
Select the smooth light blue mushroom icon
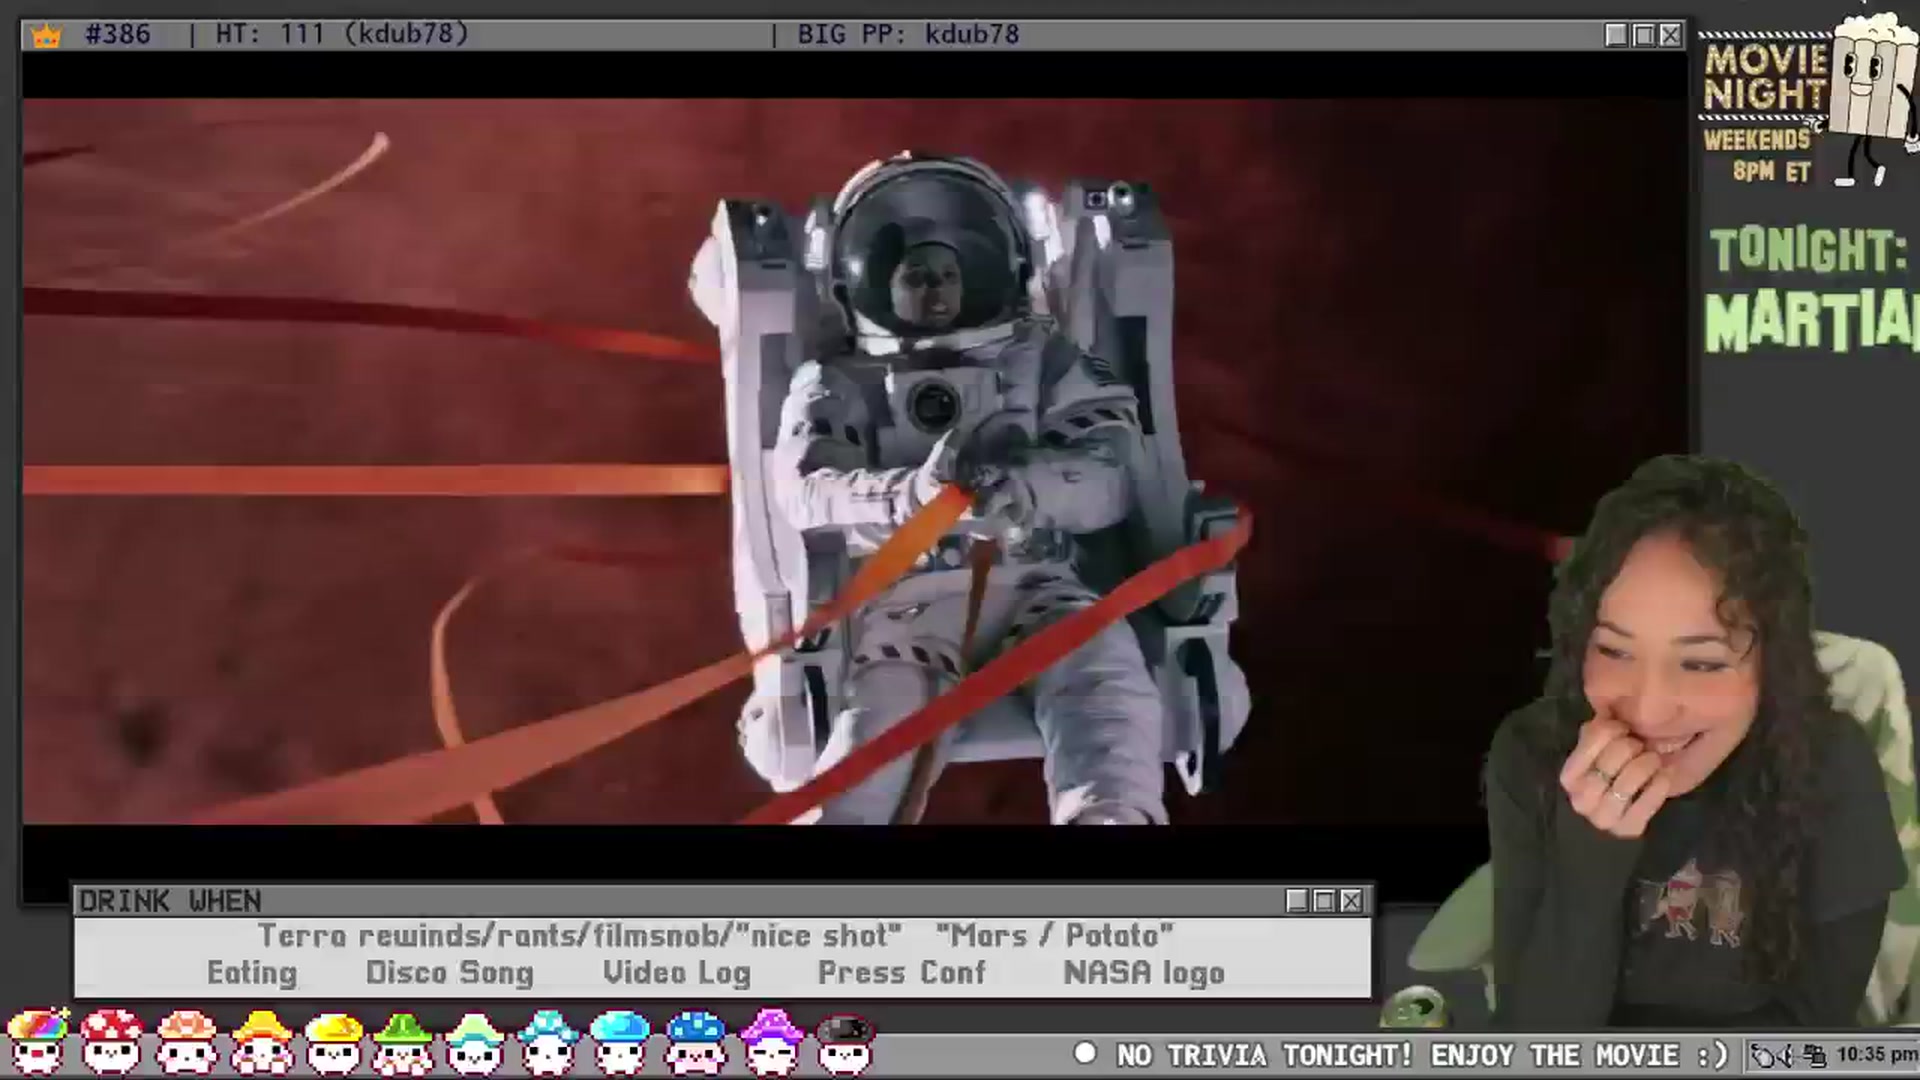[x=621, y=1043]
